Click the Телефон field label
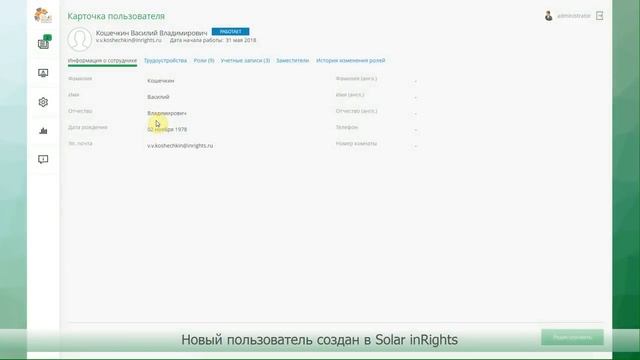The height and width of the screenshot is (360, 640). 347,127
